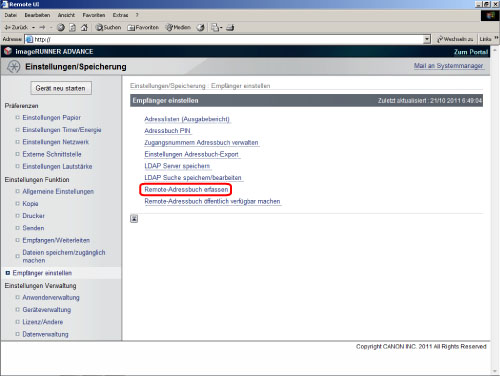Open Remote-Adressbuch erfassen link

point(186,190)
